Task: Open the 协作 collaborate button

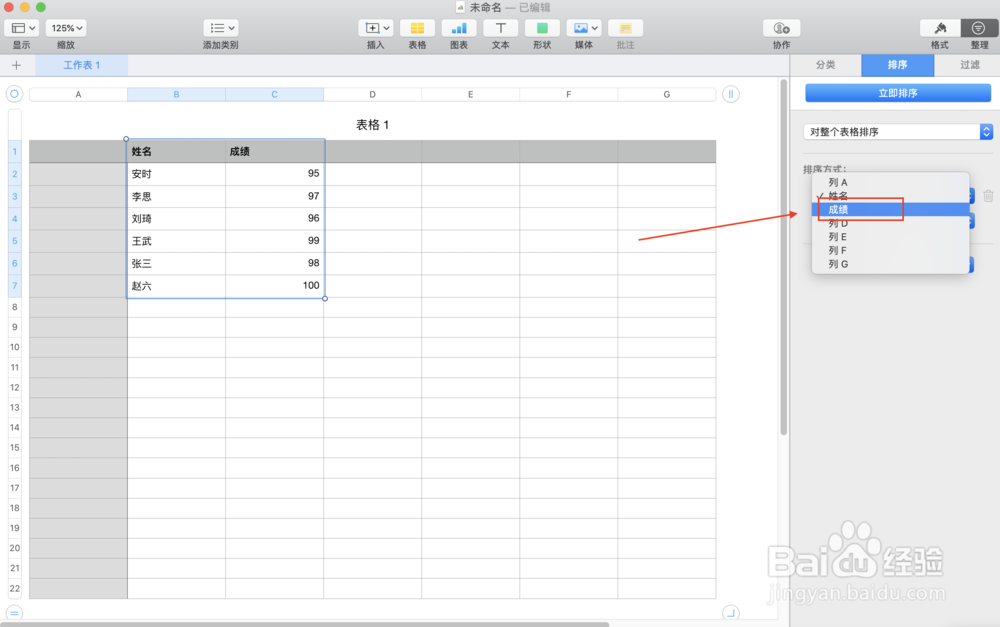Action: (x=781, y=28)
